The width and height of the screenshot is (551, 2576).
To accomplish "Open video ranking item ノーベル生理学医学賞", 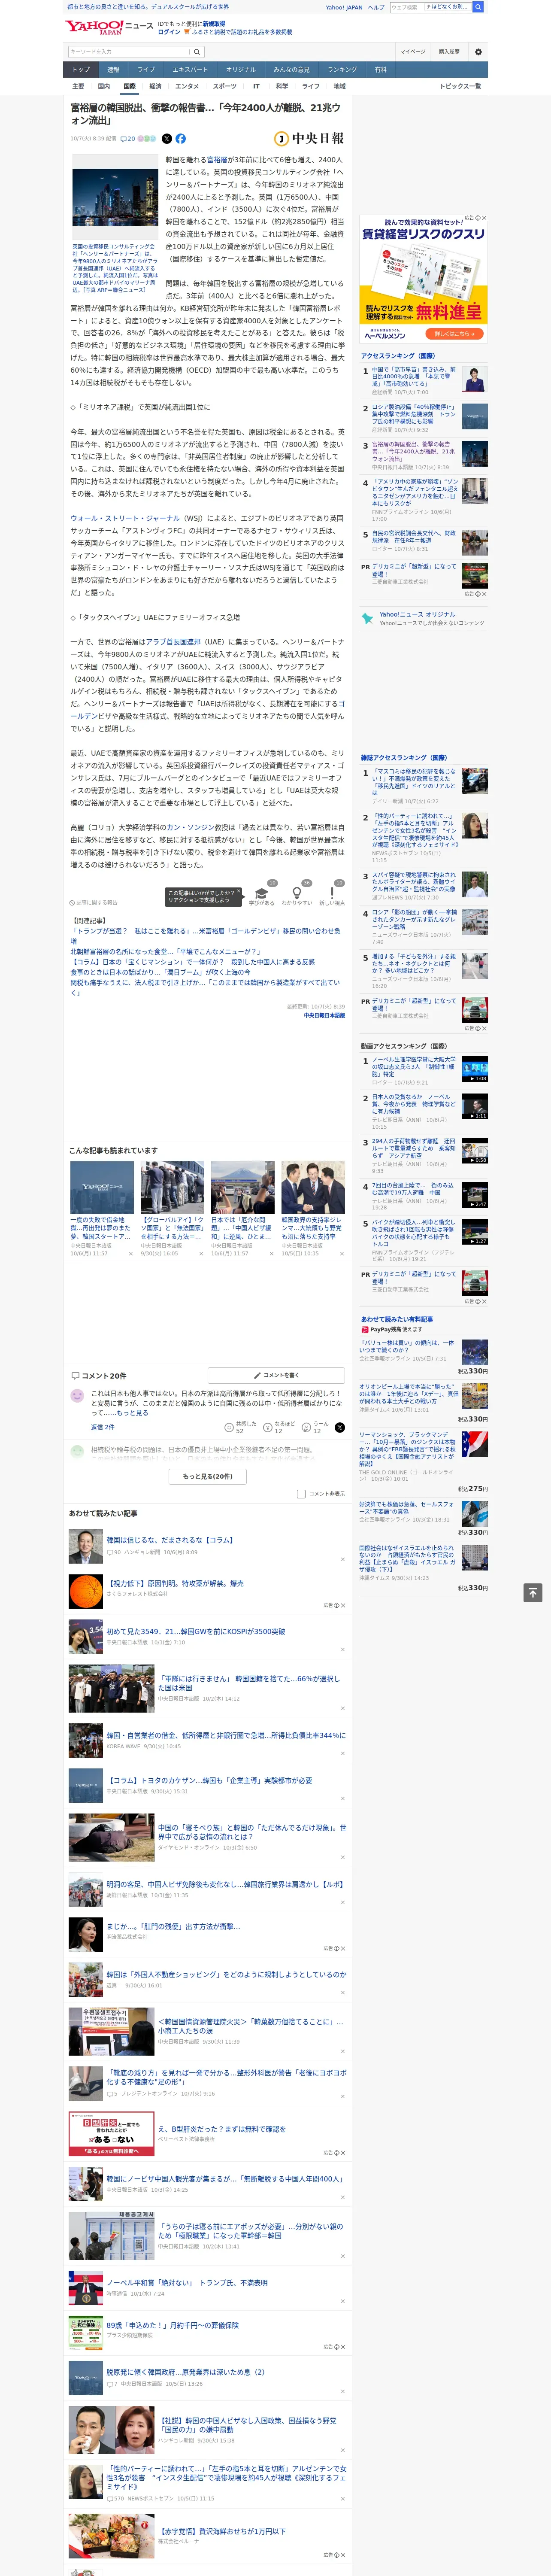I will 414,1066.
